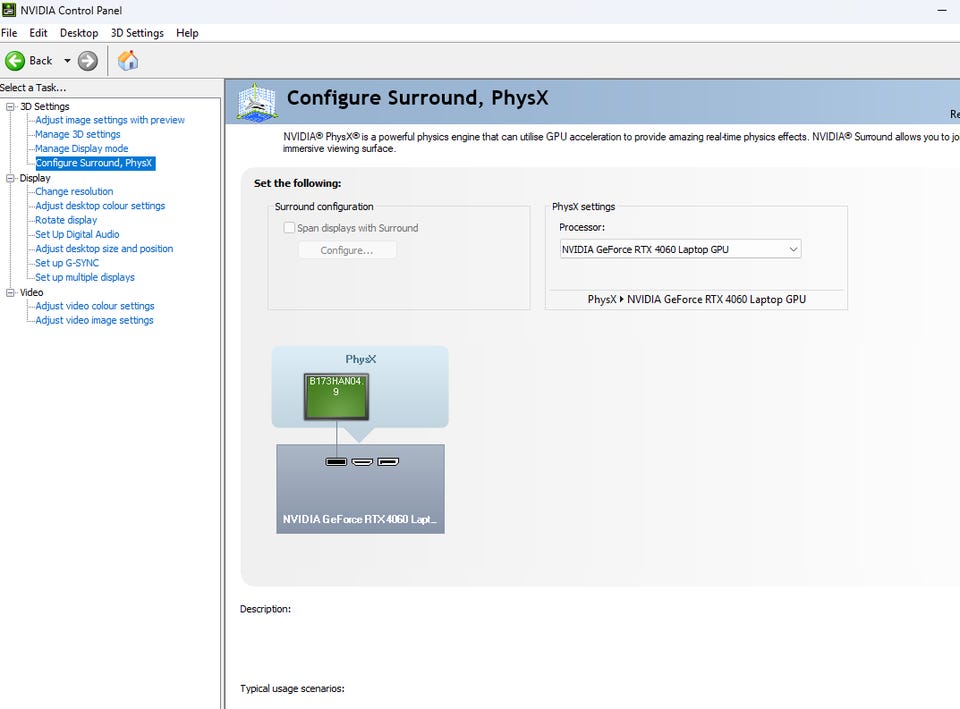Open Change resolution page
This screenshot has height=709, width=960.
click(74, 192)
